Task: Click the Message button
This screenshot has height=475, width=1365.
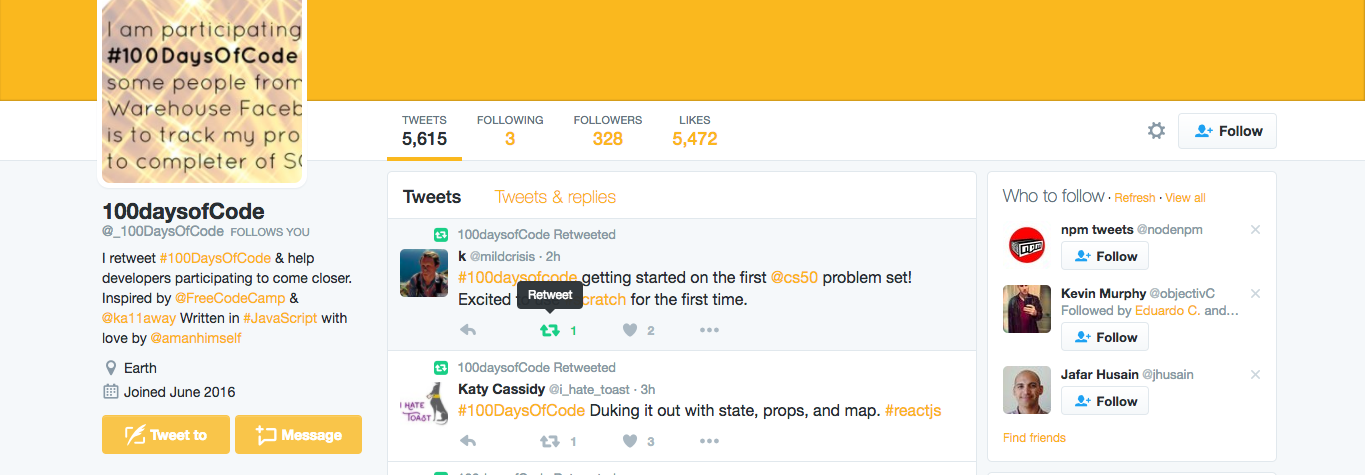Action: [298, 435]
